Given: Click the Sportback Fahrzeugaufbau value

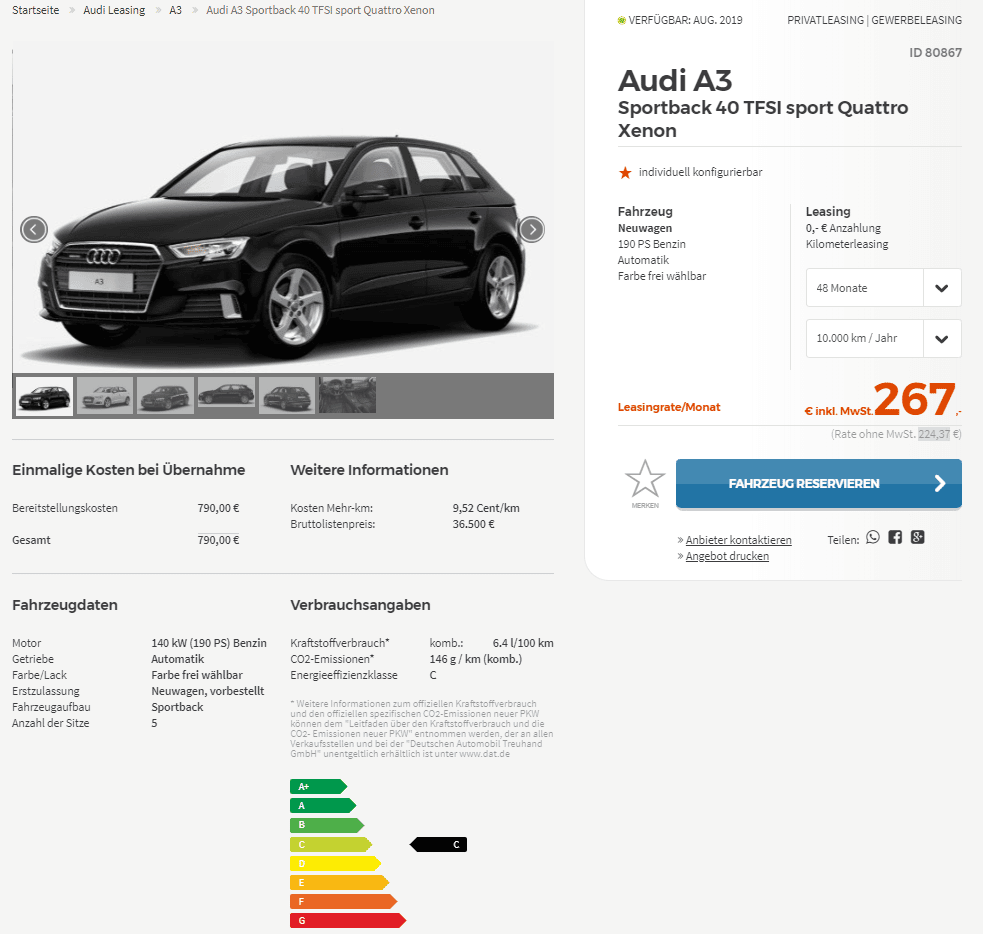Looking at the screenshot, I should click(x=177, y=707).
